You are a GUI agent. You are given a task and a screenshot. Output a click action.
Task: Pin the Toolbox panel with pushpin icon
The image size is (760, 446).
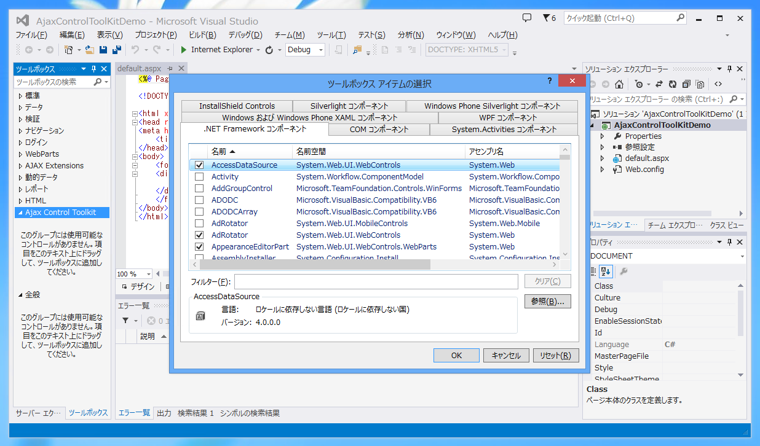click(x=94, y=69)
